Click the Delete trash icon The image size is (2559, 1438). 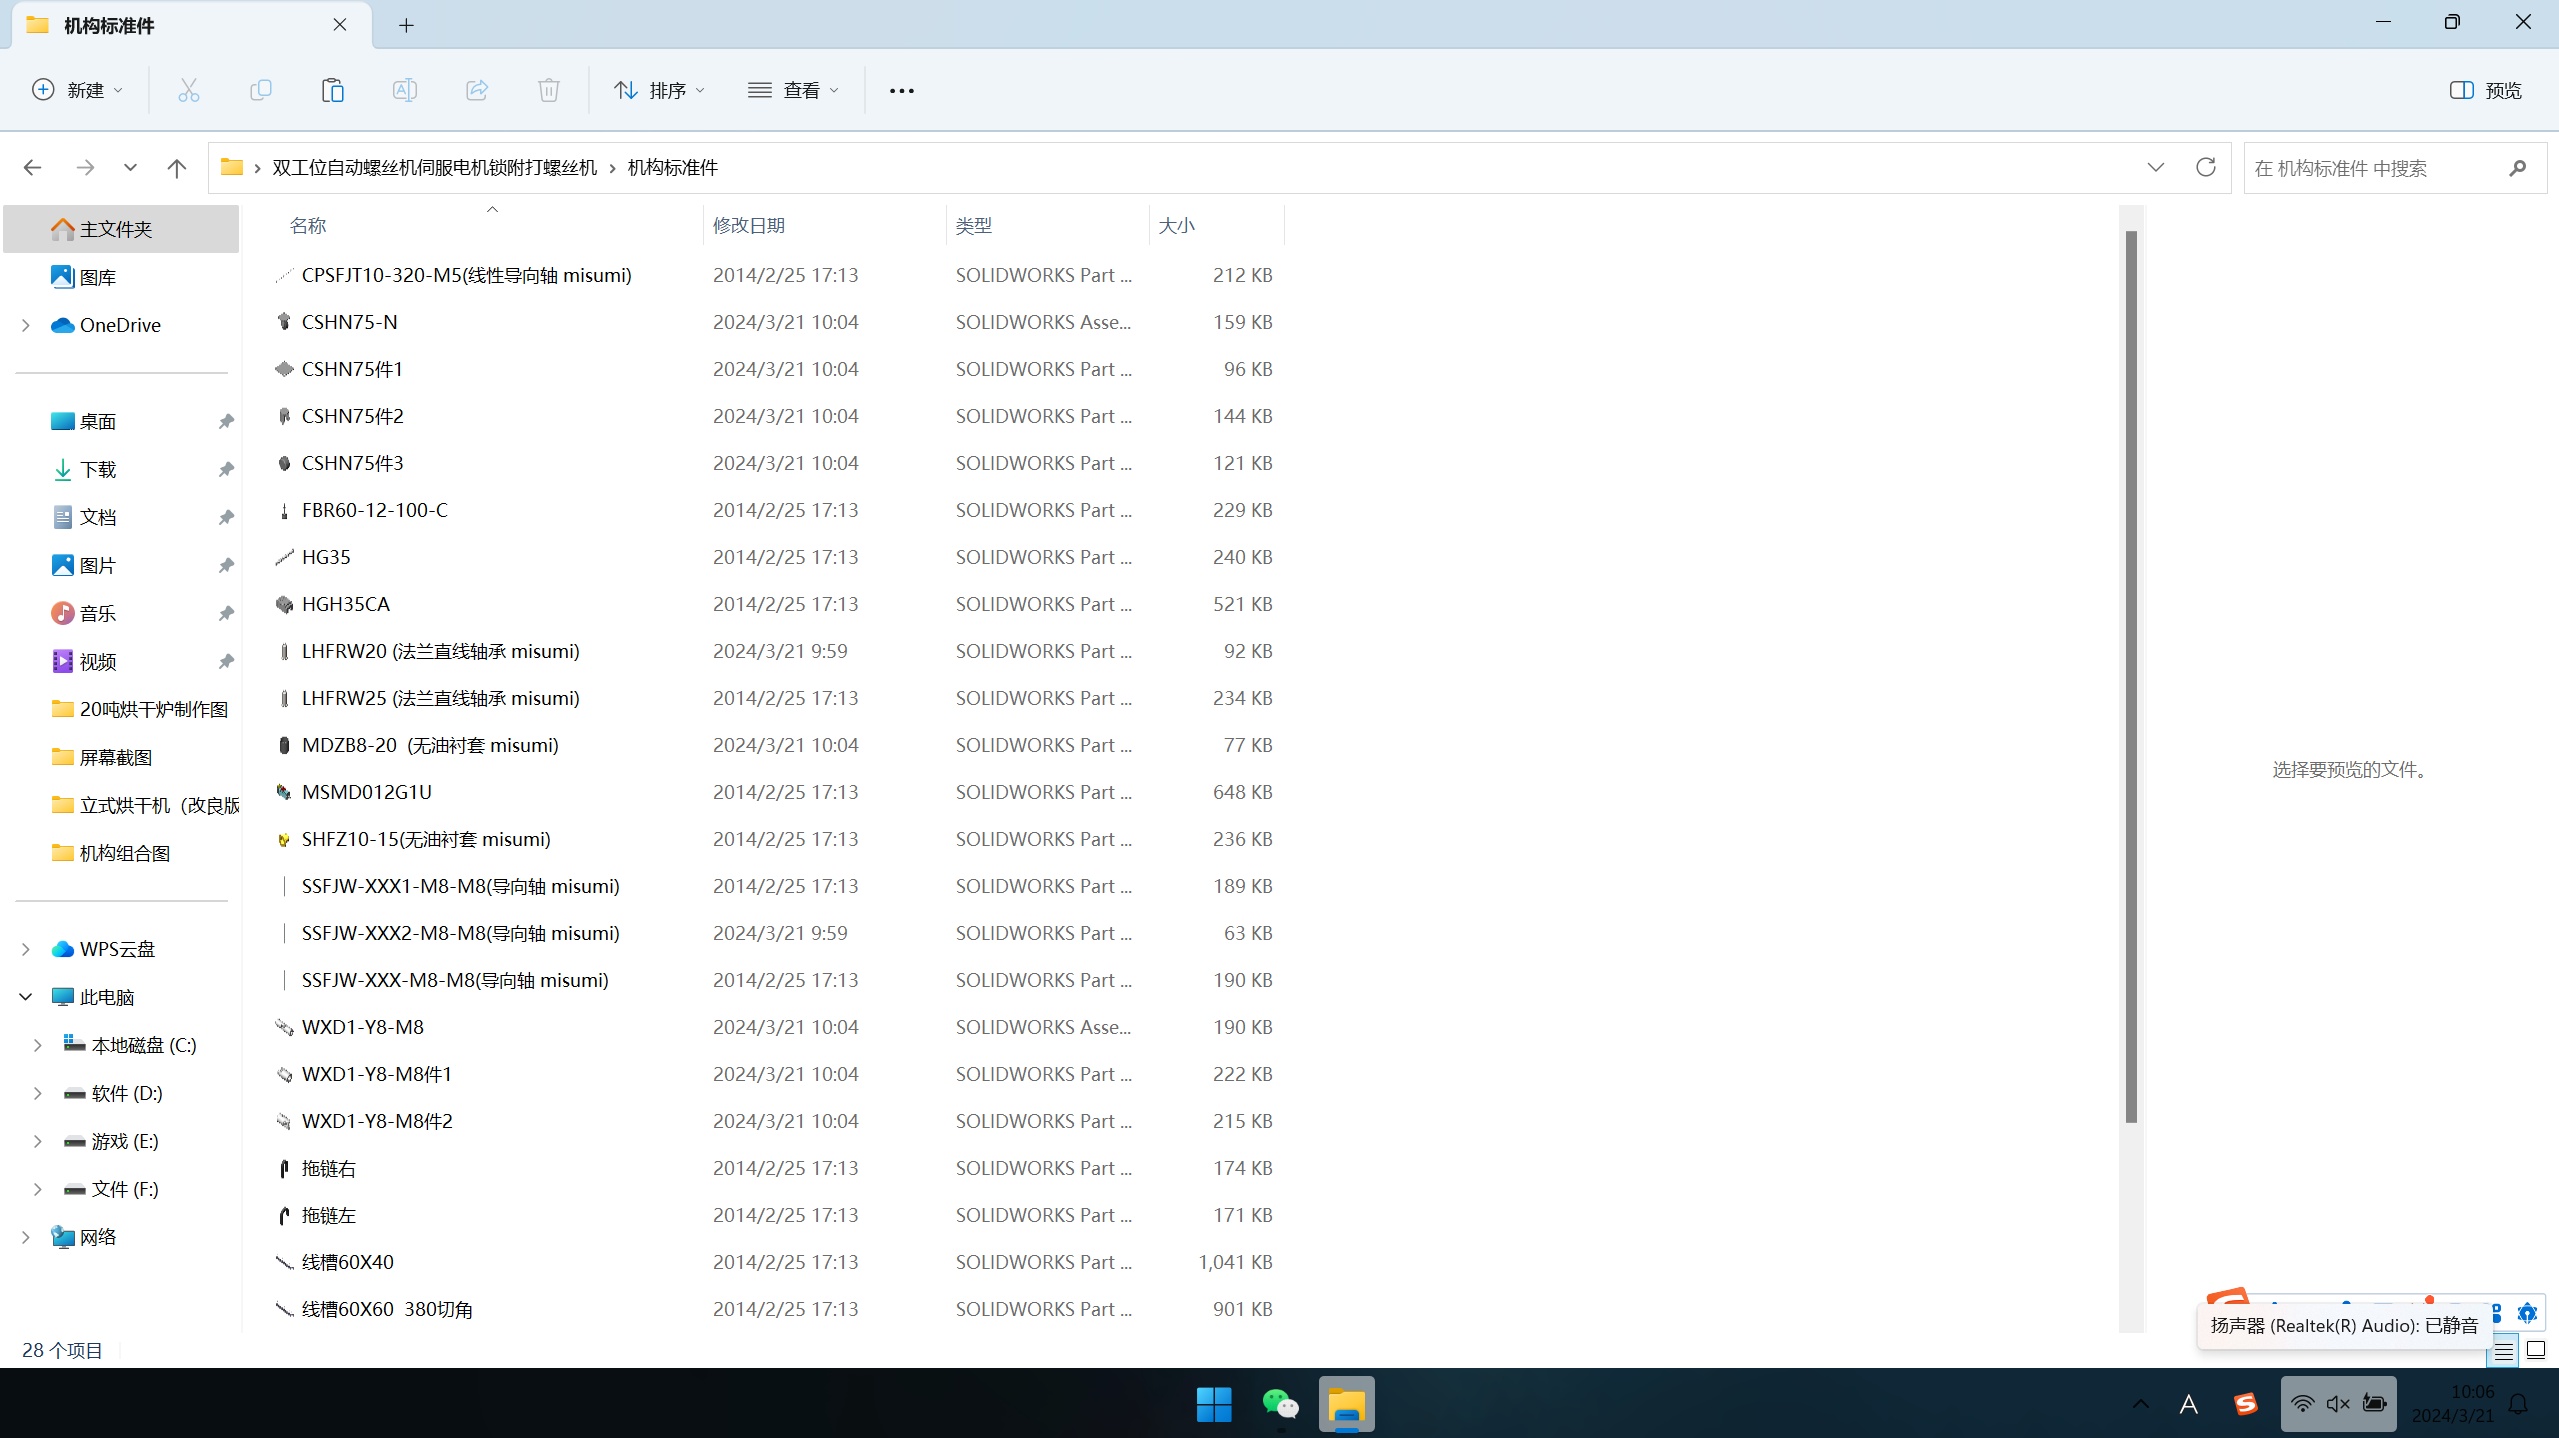tap(548, 90)
